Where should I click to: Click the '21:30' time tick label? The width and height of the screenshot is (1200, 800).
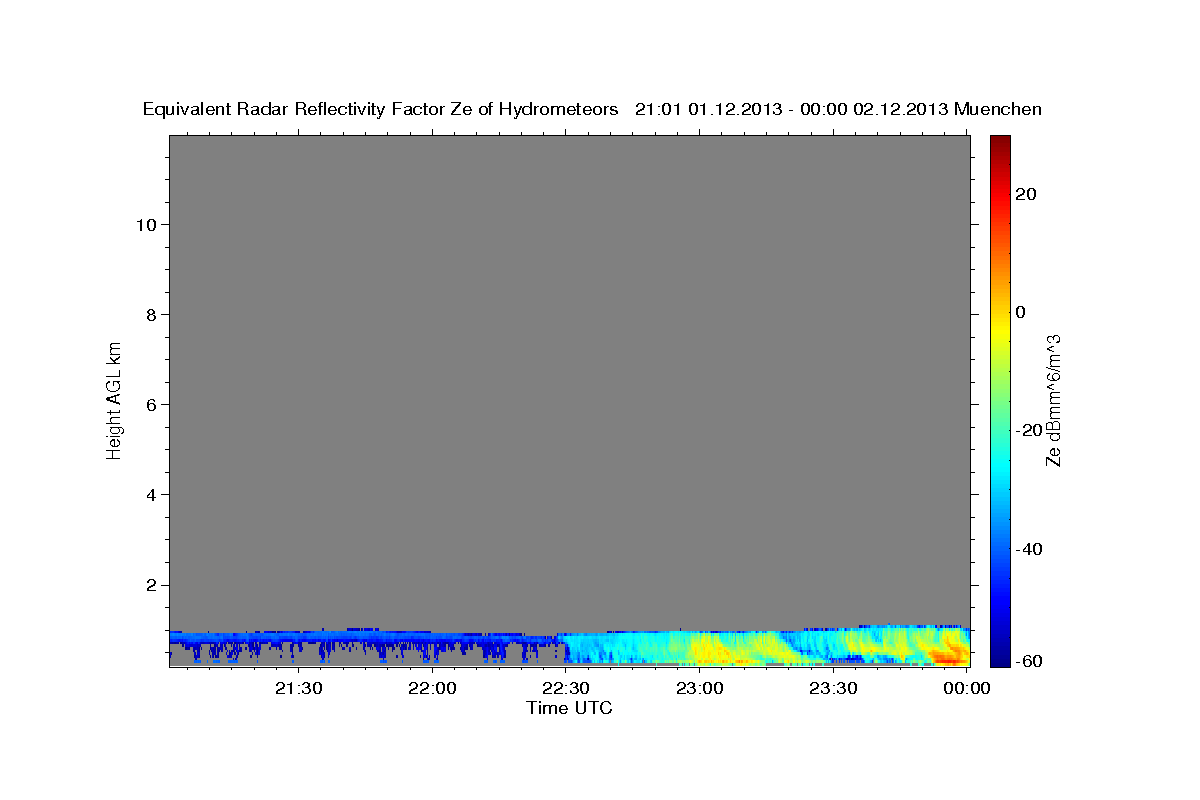(x=298, y=688)
